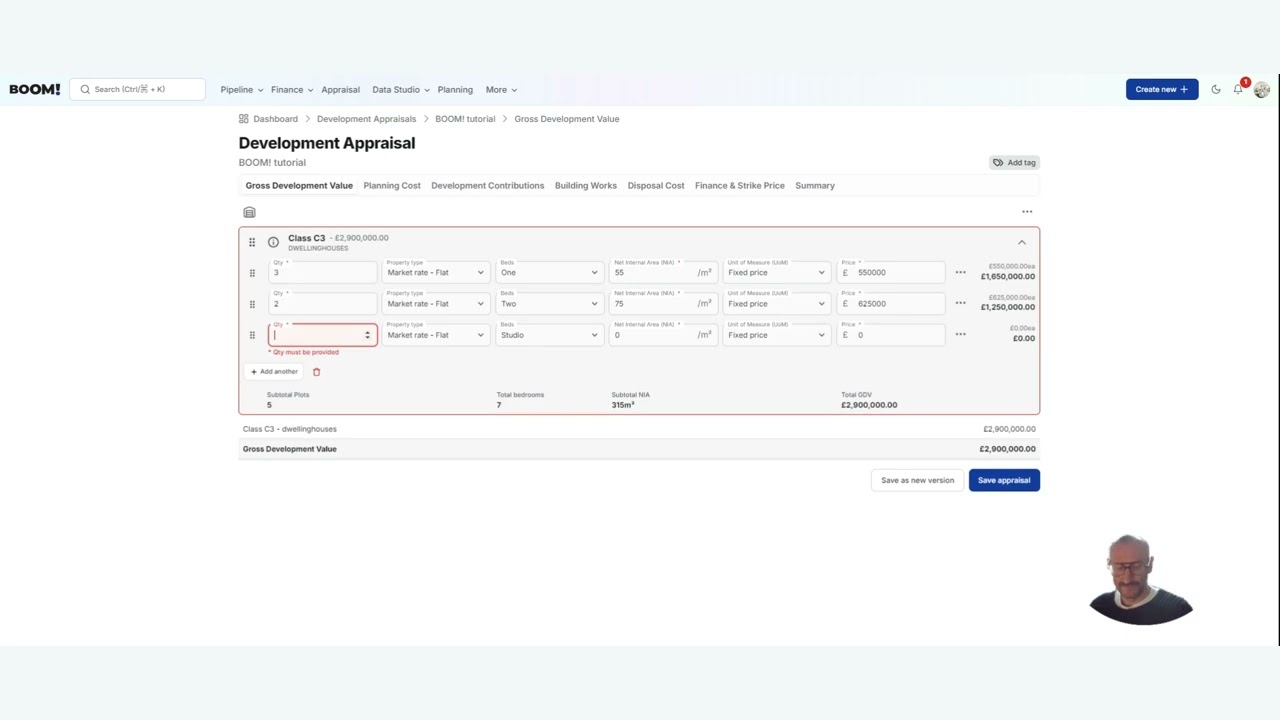Open Unit of Measure dropdown in the Studio row
Screen dimensions: 1280x720
point(777,334)
